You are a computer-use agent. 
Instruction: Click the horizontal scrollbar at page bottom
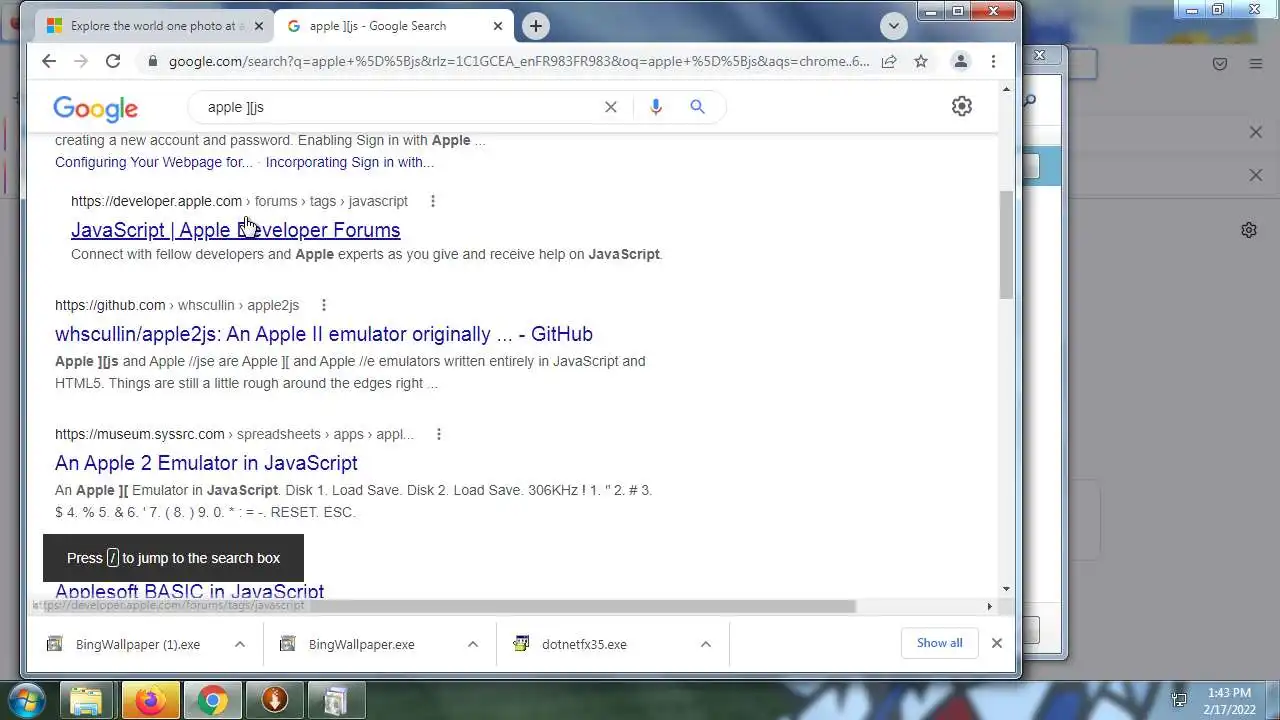[x=443, y=606]
